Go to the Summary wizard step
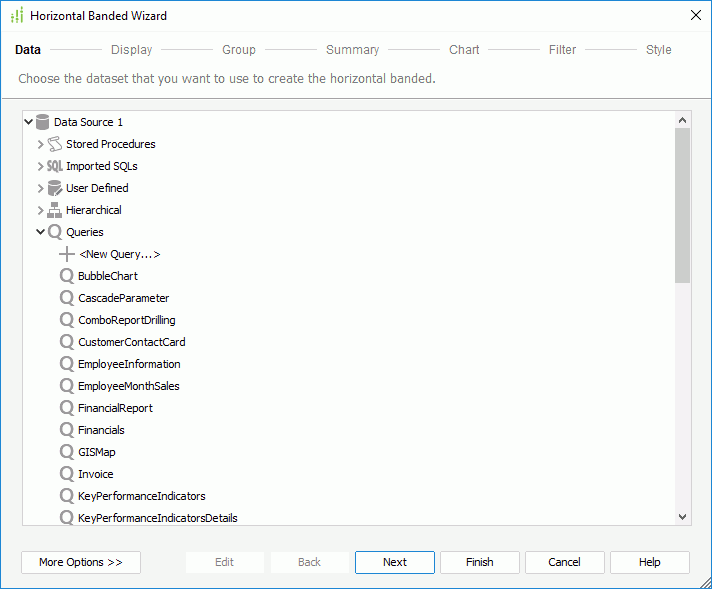Viewport: 712px width, 589px height. coord(352,49)
